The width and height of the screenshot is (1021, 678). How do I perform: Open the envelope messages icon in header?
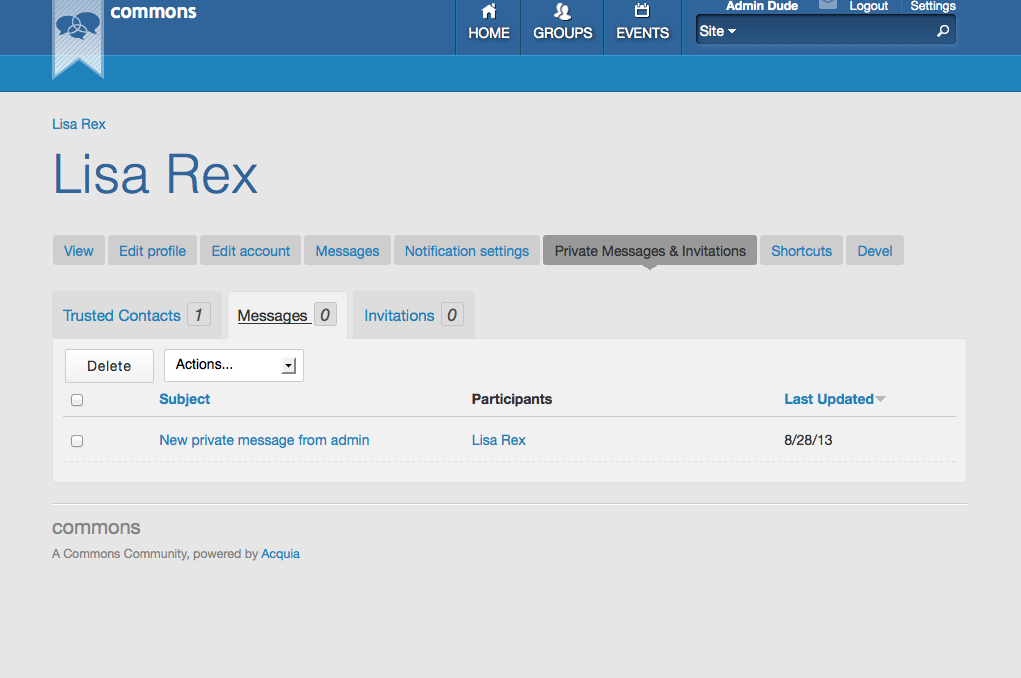(827, 5)
